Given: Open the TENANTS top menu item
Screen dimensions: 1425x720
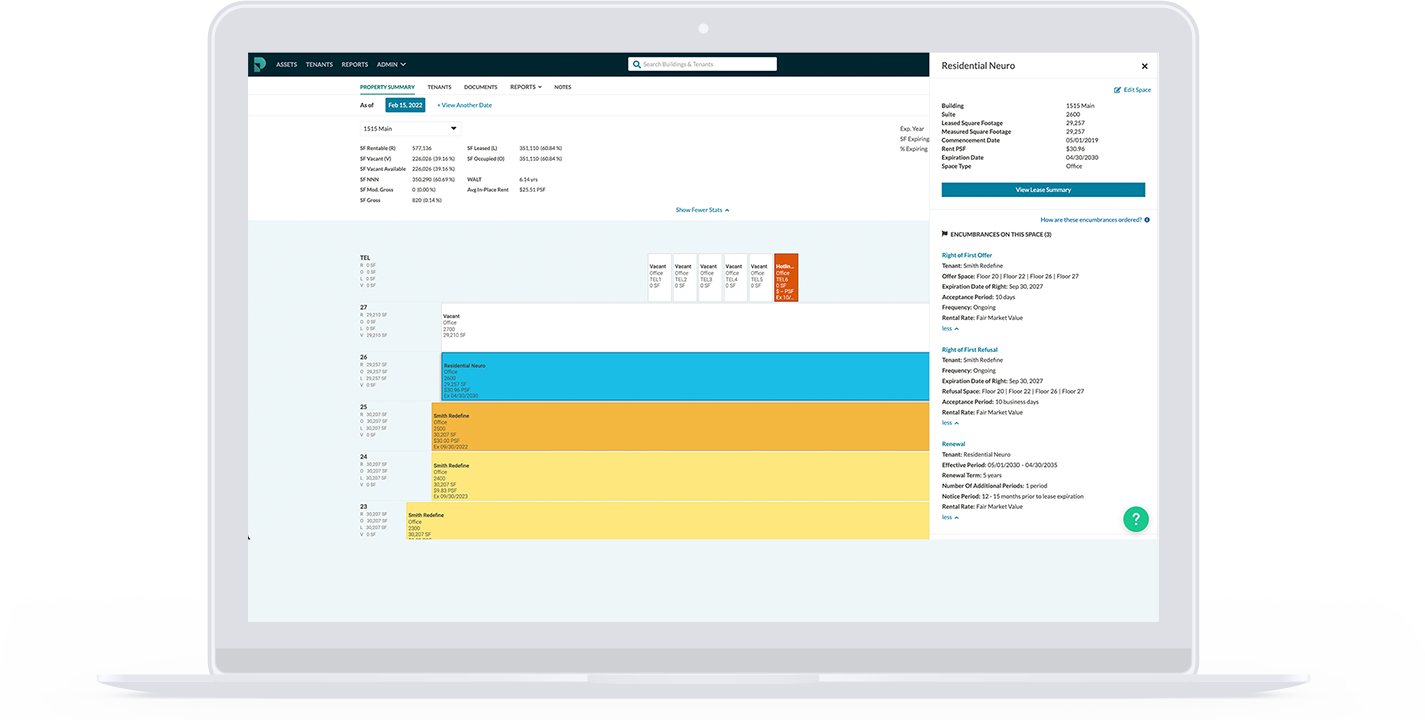Looking at the screenshot, I should [x=319, y=64].
